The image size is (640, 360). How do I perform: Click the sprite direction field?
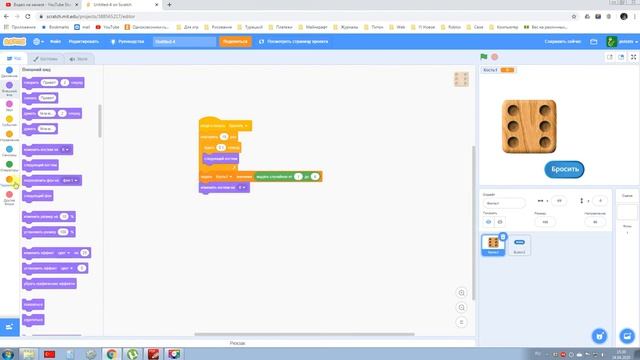pyautogui.click(x=595, y=222)
